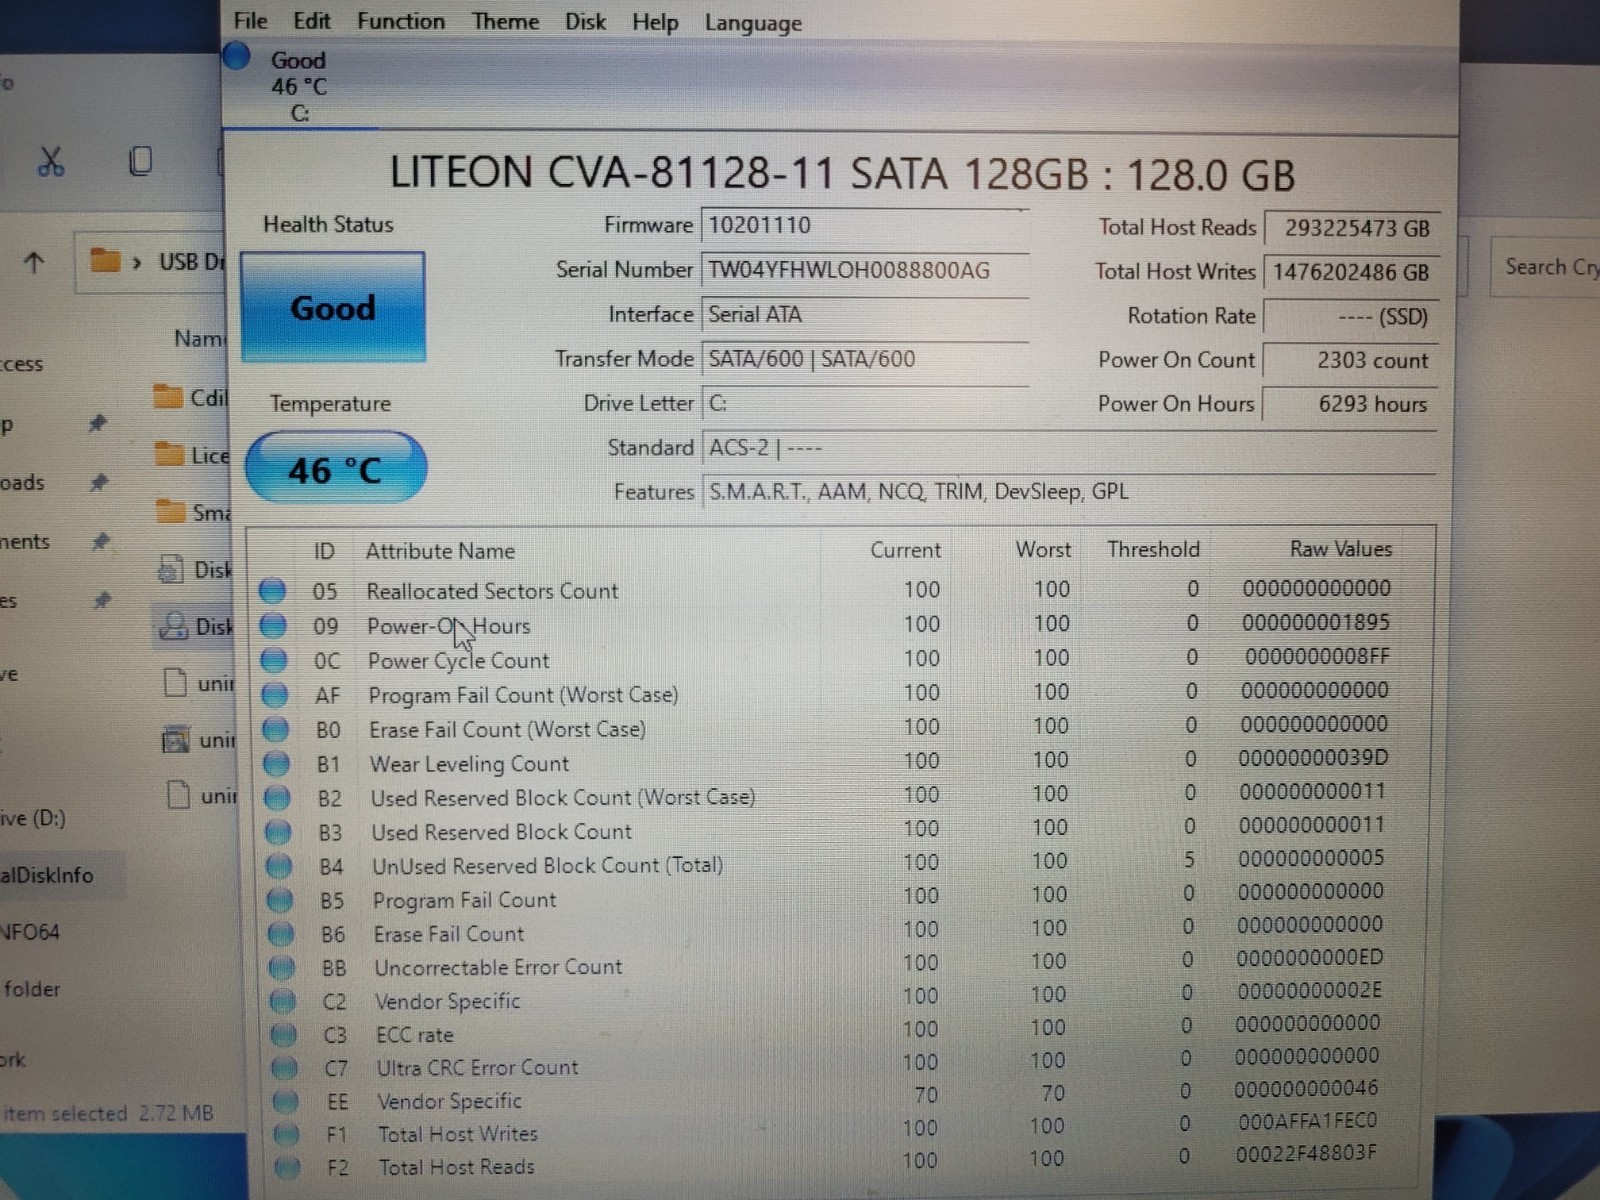Image resolution: width=1600 pixels, height=1200 pixels.
Task: Open the Disk menu
Action: point(585,21)
